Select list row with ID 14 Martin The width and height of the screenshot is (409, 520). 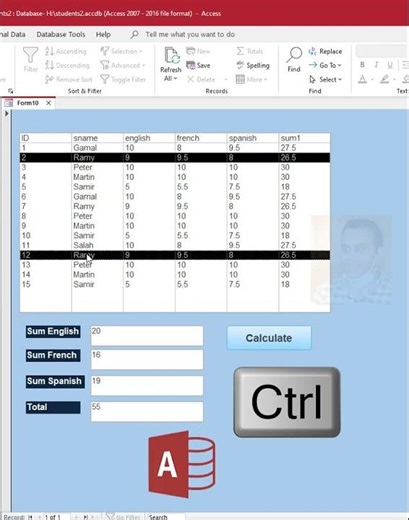click(x=175, y=275)
